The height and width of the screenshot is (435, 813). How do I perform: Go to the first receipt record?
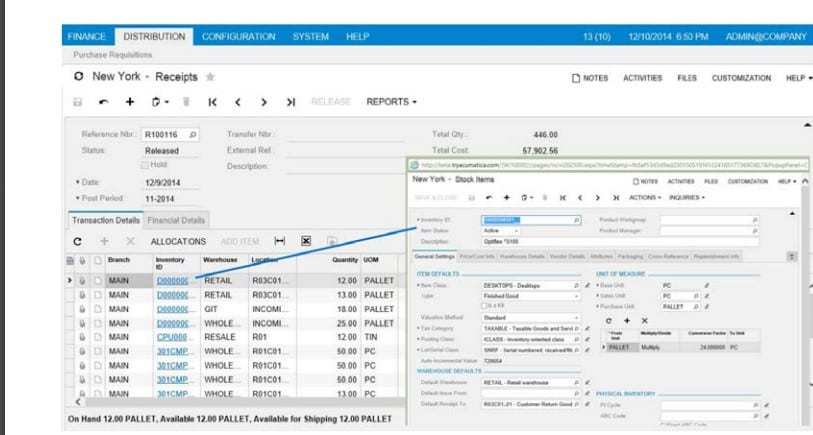pyautogui.click(x=212, y=102)
